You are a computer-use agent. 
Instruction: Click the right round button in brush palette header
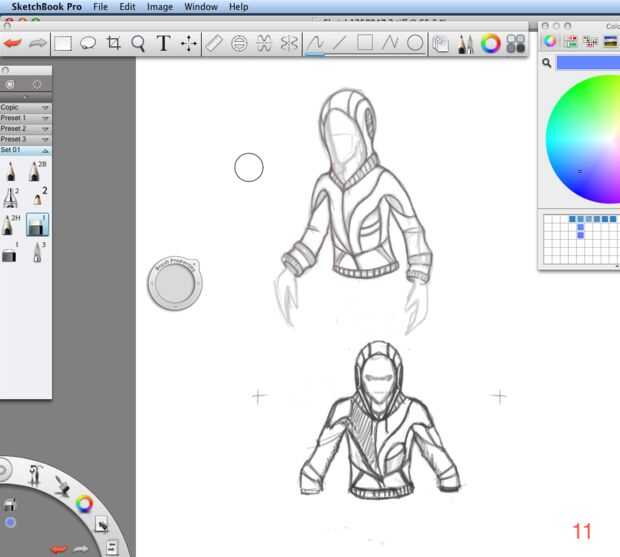pyautogui.click(x=37, y=84)
